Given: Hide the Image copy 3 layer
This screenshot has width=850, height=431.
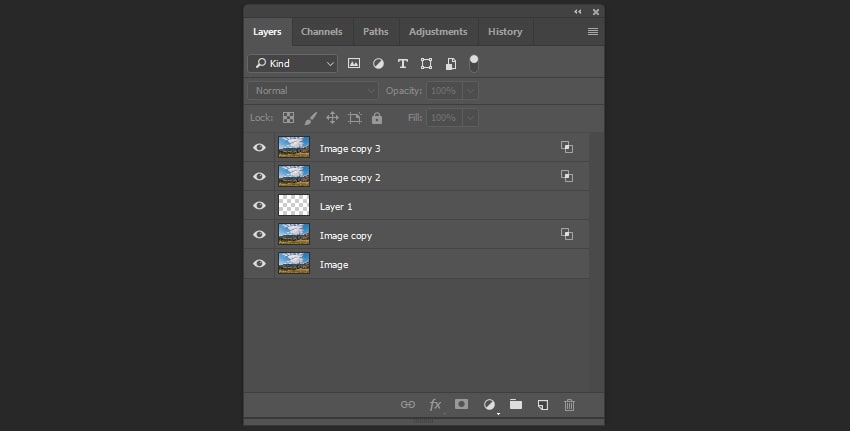Looking at the screenshot, I should (260, 148).
